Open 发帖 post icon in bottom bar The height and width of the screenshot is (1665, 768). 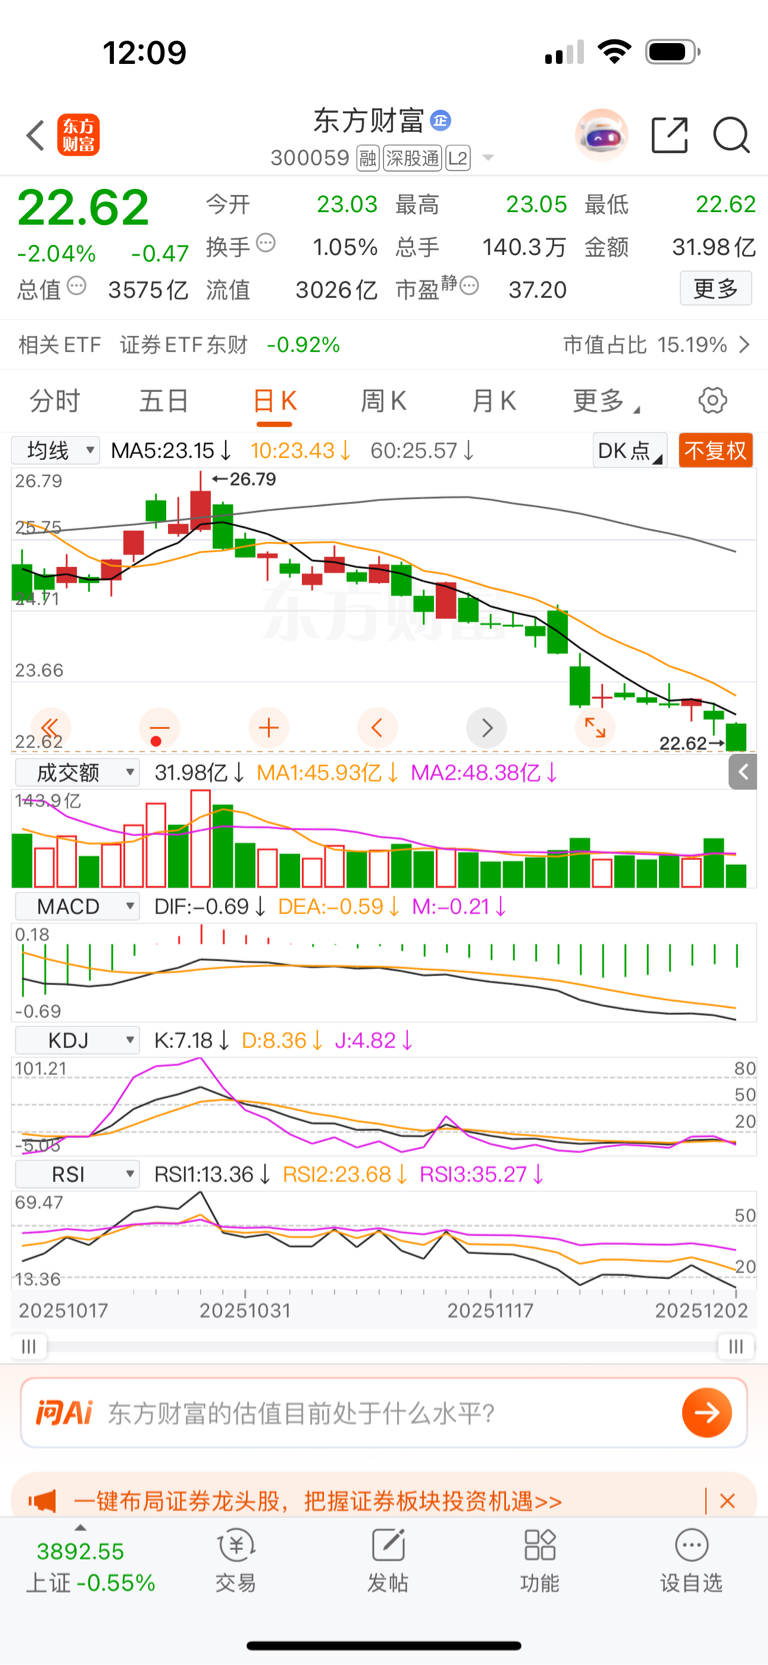388,1547
